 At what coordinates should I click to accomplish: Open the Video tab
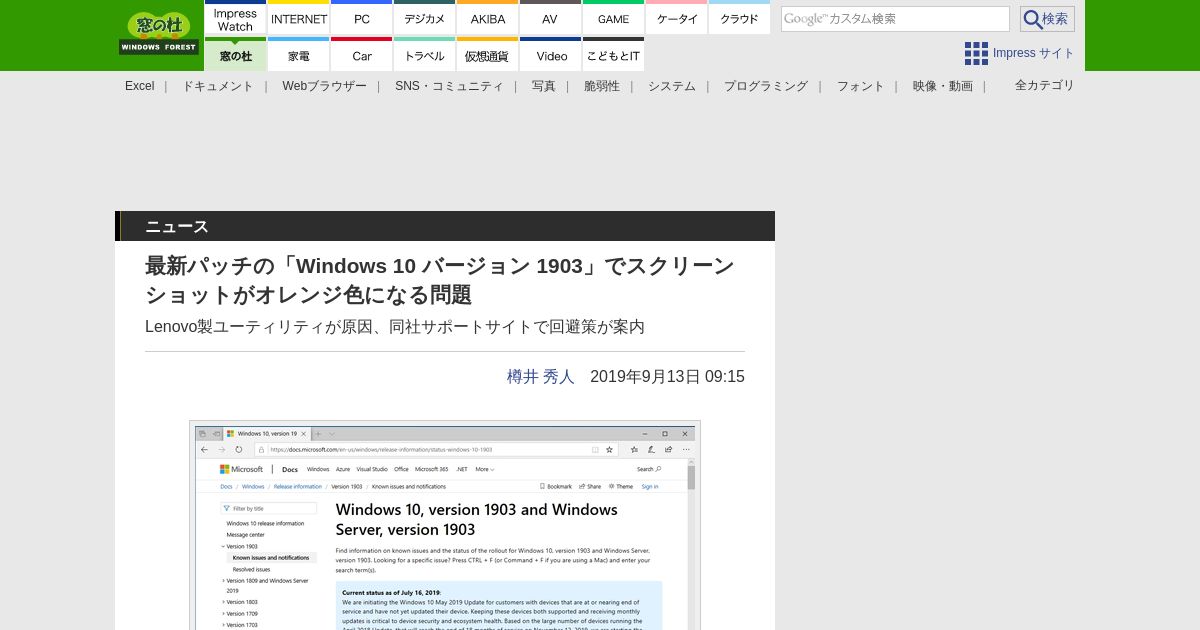point(550,54)
